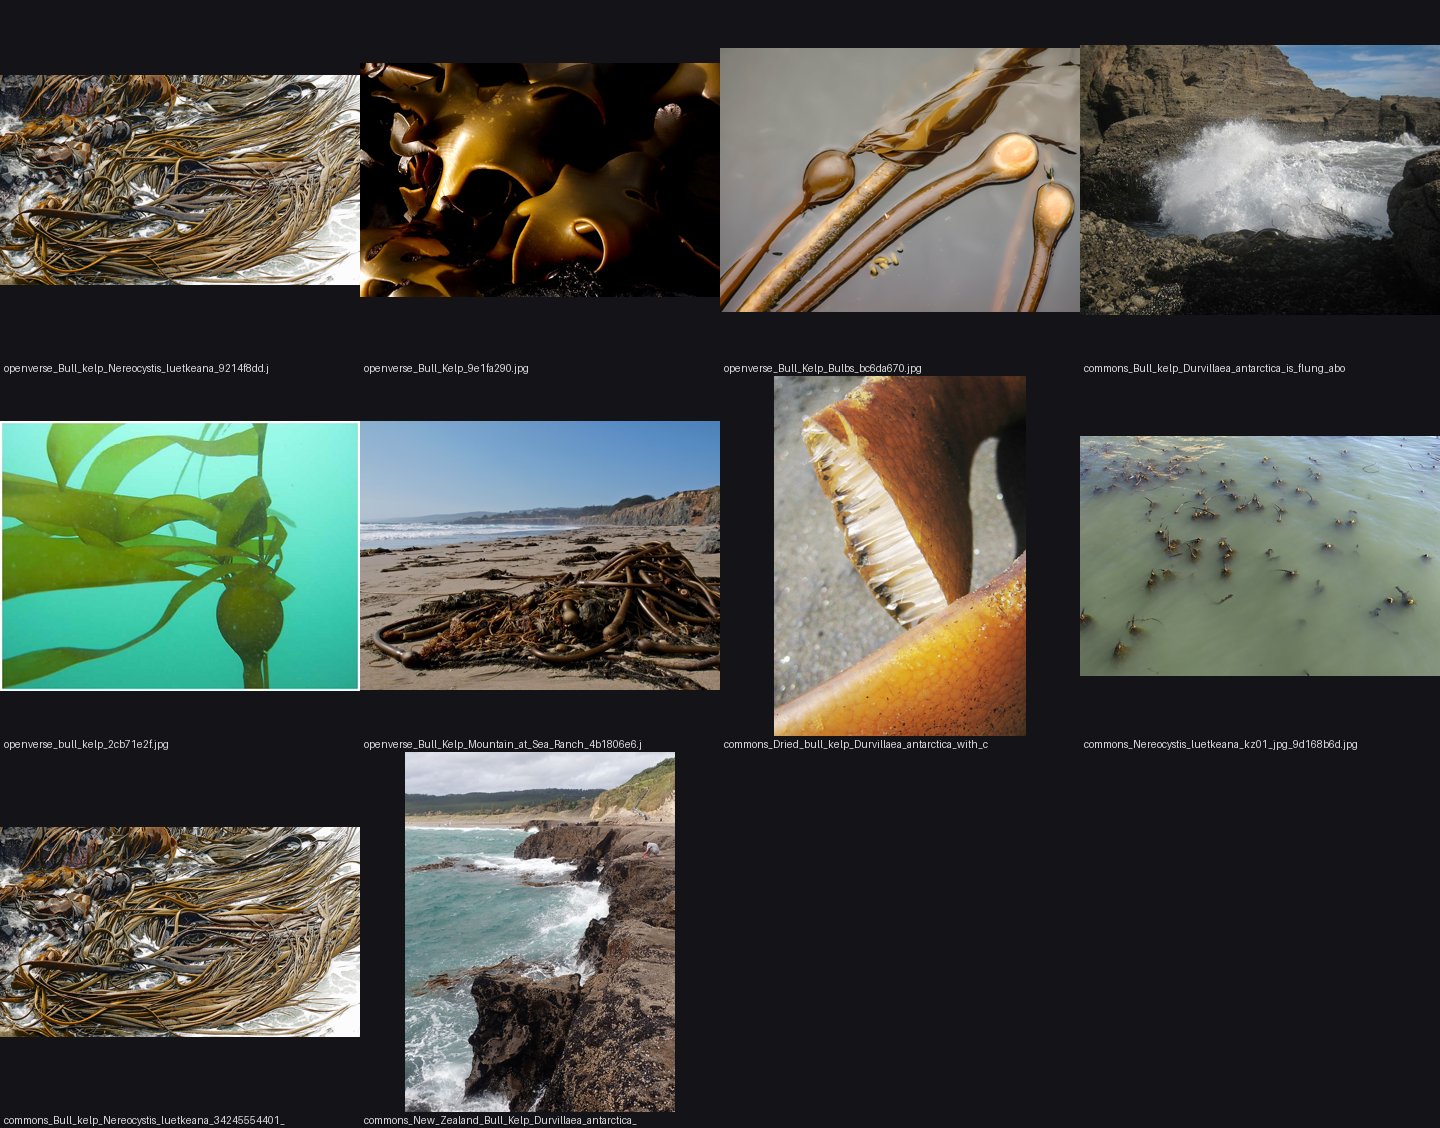This screenshot has width=1440, height=1128.
Task: Select thumbnail above commons_Bull_kelp_Nereocystis_luetkeana_34245554401 filename
Action: [x=180, y=932]
